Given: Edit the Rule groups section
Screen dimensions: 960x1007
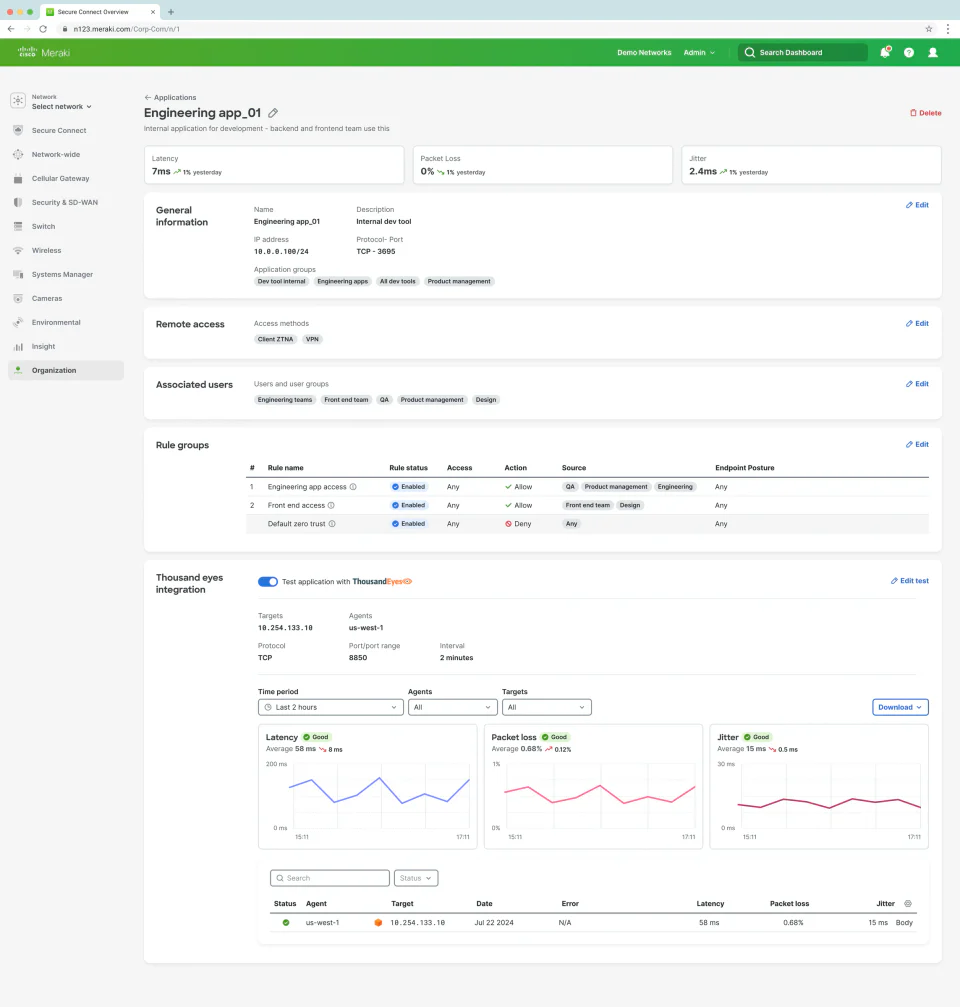Looking at the screenshot, I should tap(917, 444).
